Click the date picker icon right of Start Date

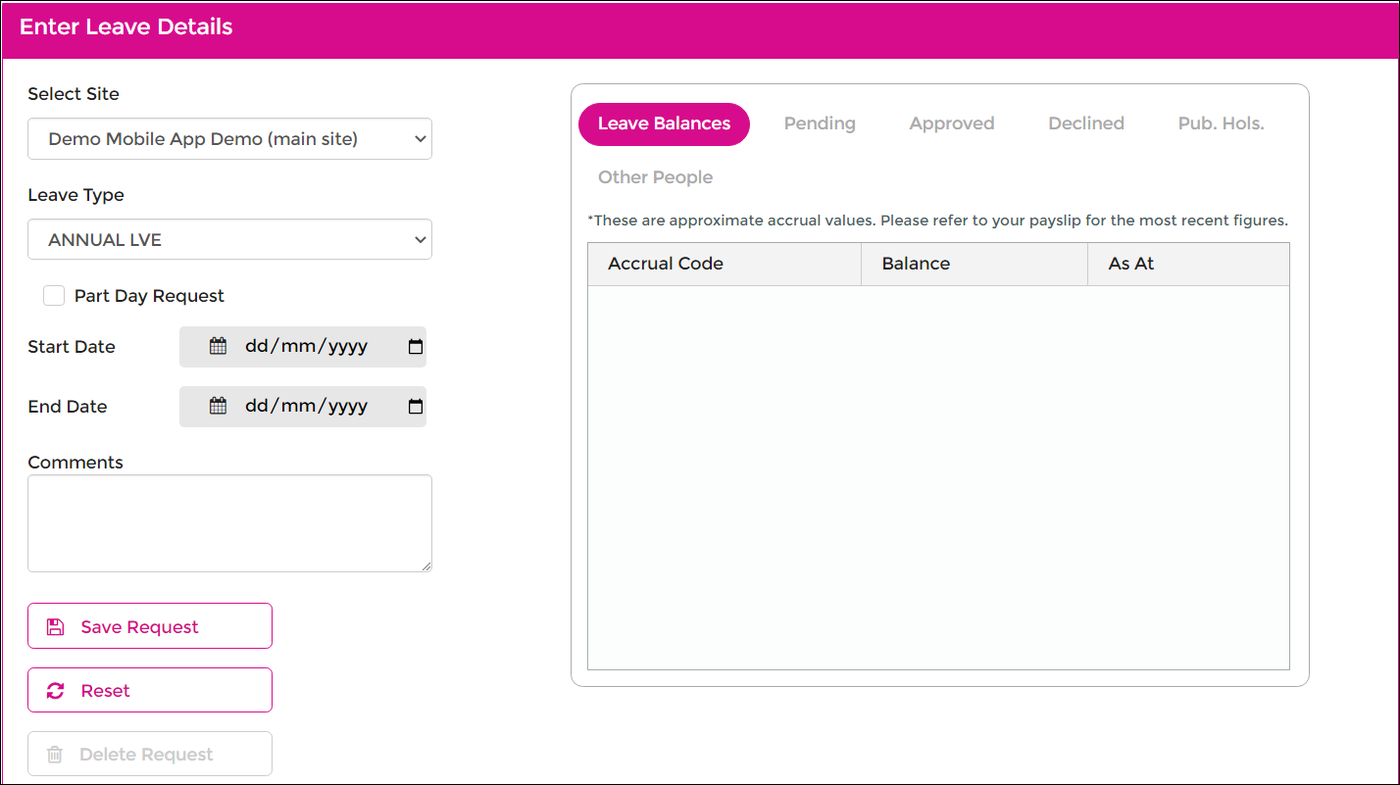(416, 346)
